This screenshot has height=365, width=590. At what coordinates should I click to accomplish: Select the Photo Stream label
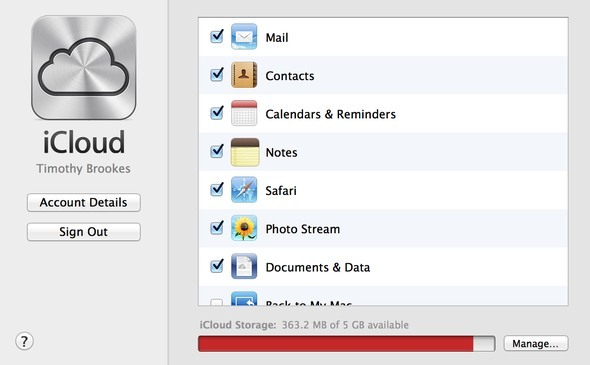click(303, 229)
